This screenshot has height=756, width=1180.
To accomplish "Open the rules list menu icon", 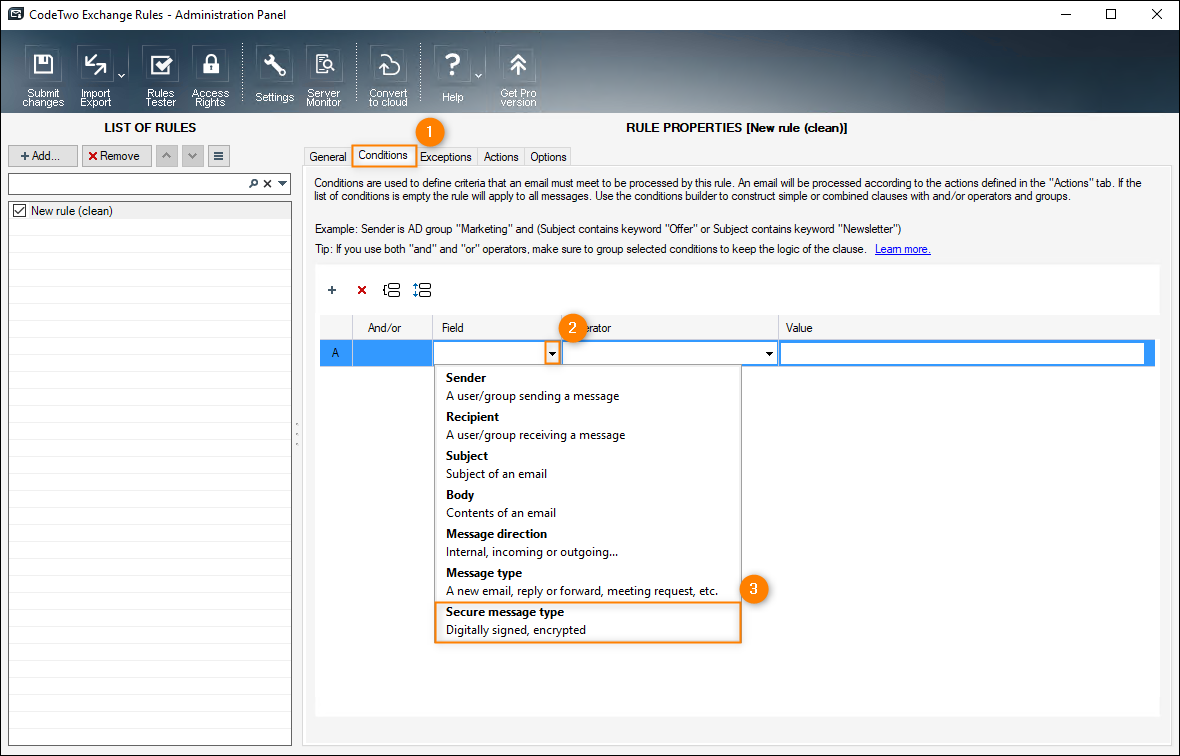I will (x=218, y=156).
